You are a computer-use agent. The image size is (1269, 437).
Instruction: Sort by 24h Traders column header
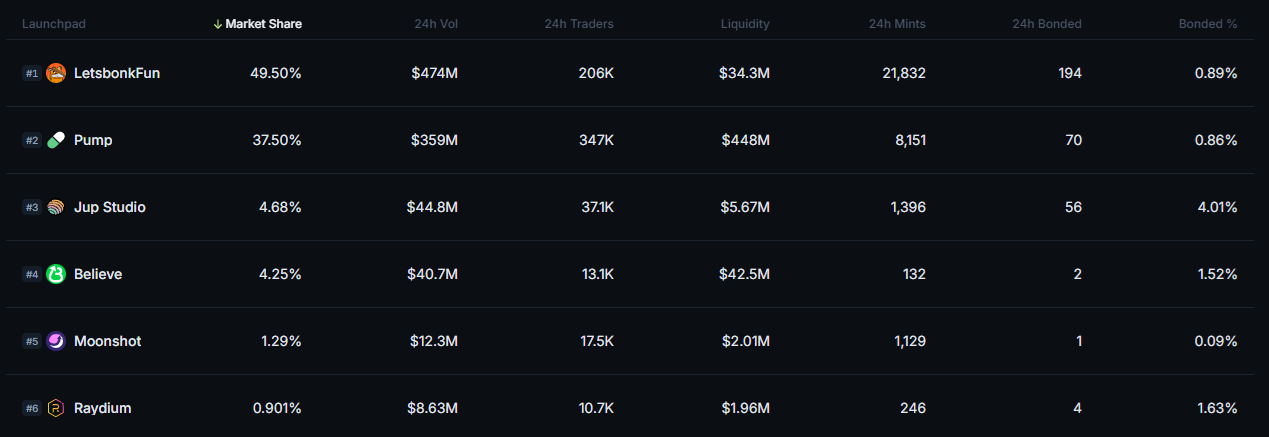[x=579, y=24]
